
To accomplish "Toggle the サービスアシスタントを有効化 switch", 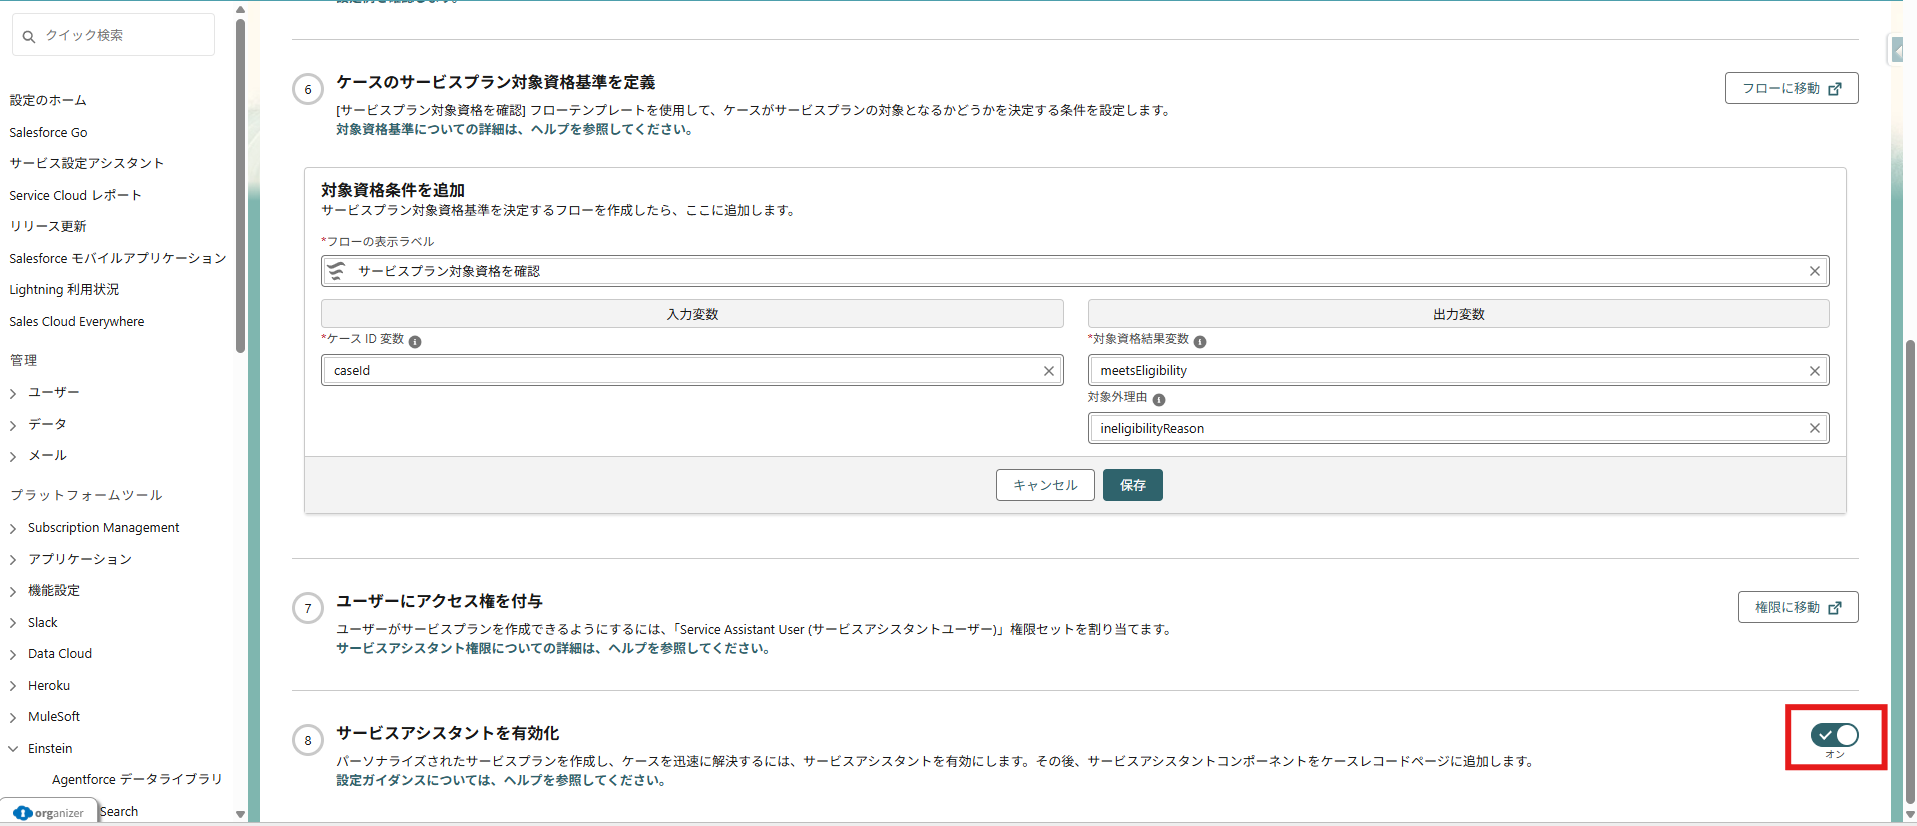I will (x=1834, y=736).
